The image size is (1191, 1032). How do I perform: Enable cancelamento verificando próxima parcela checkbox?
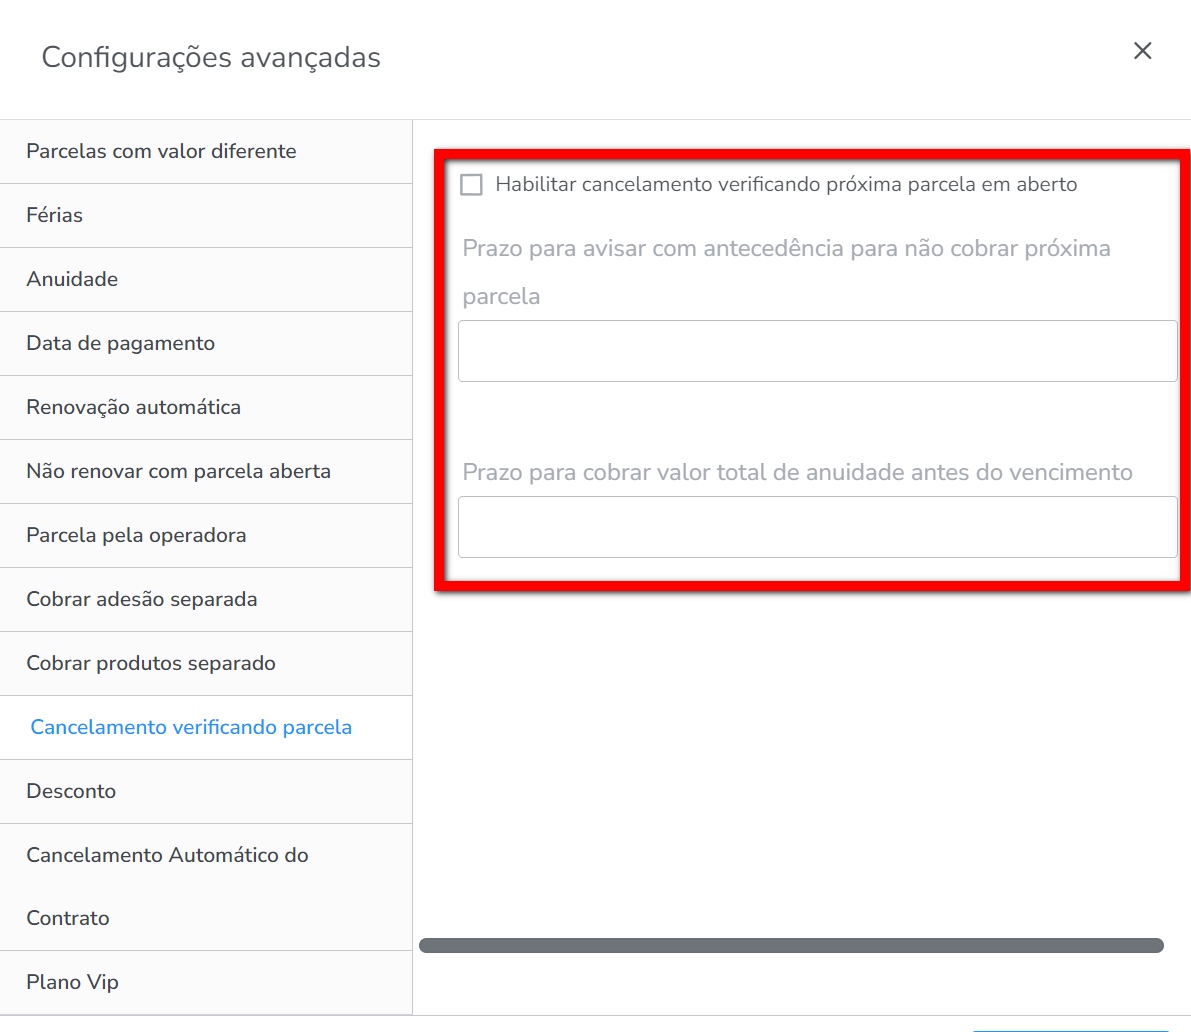[x=471, y=185]
